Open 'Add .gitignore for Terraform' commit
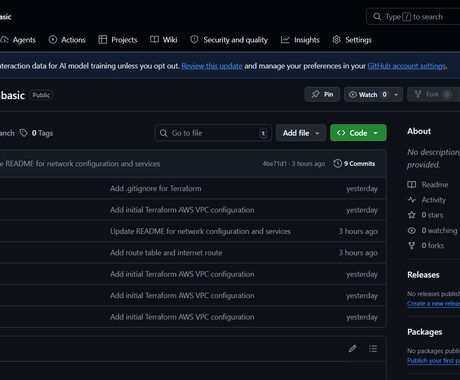 pyautogui.click(x=156, y=189)
